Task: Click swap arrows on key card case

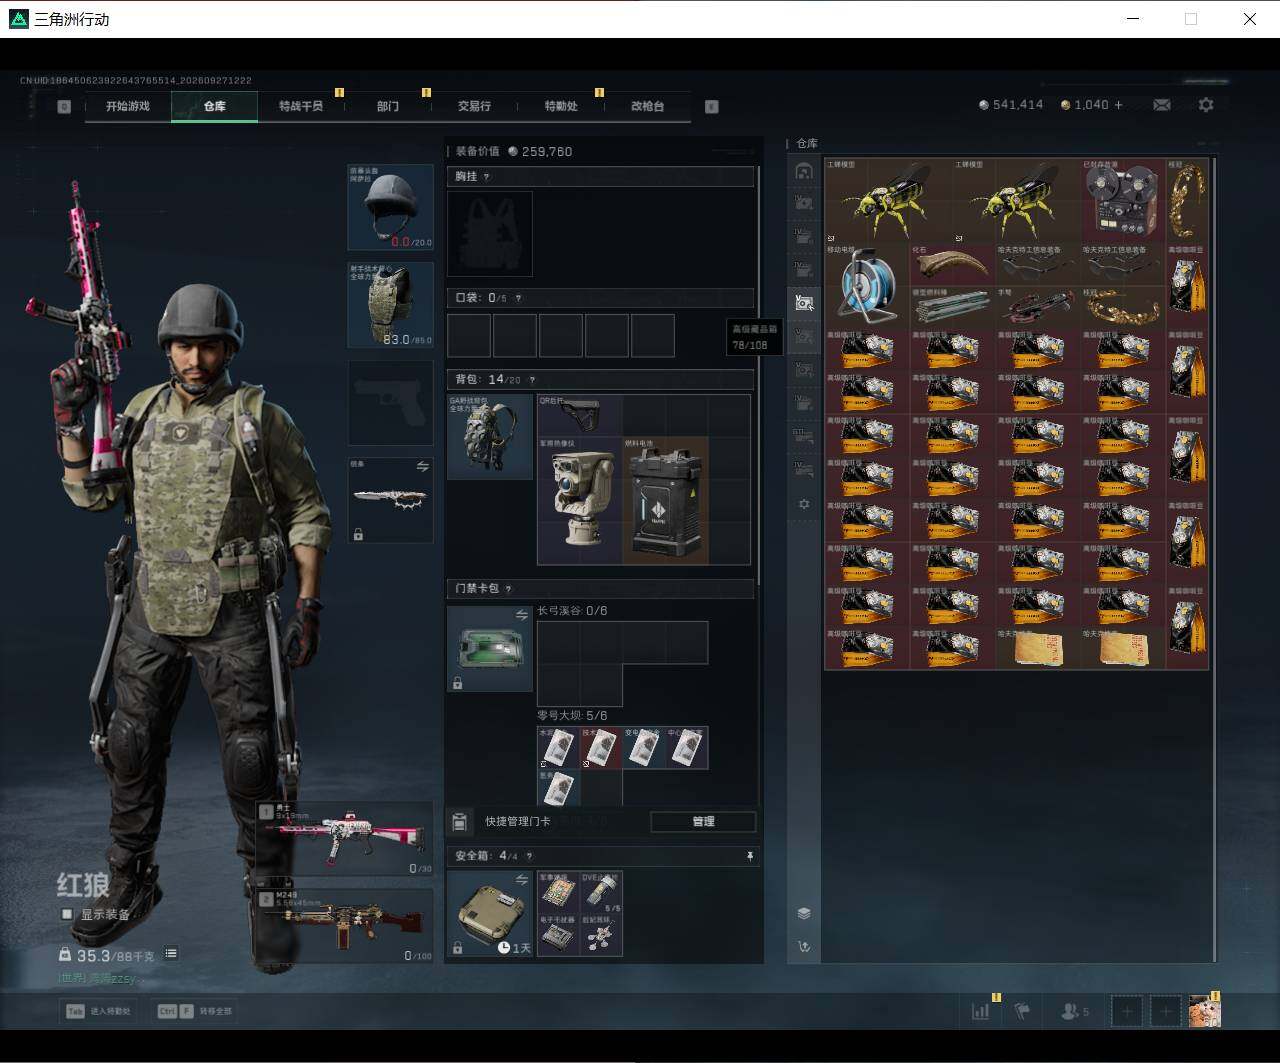Action: point(521,615)
